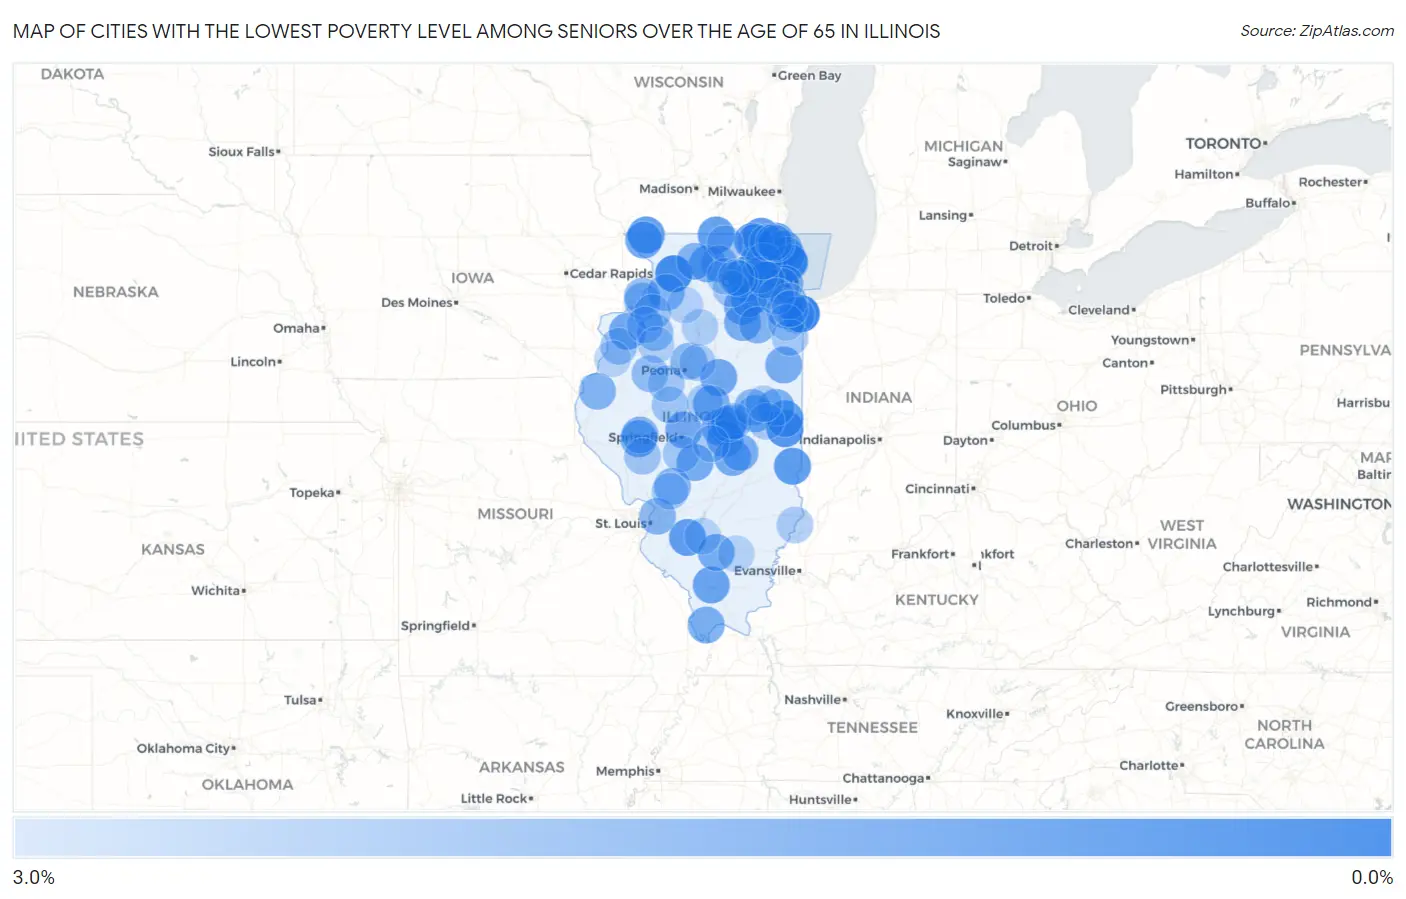Click the Indianapolis city label

click(x=840, y=439)
